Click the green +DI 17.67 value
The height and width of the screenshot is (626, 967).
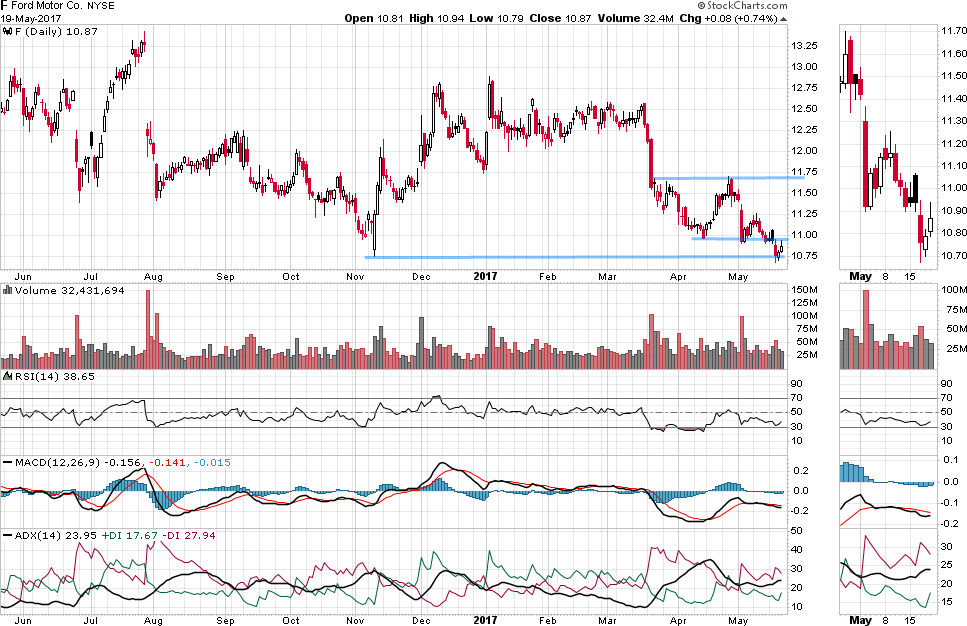[x=130, y=535]
